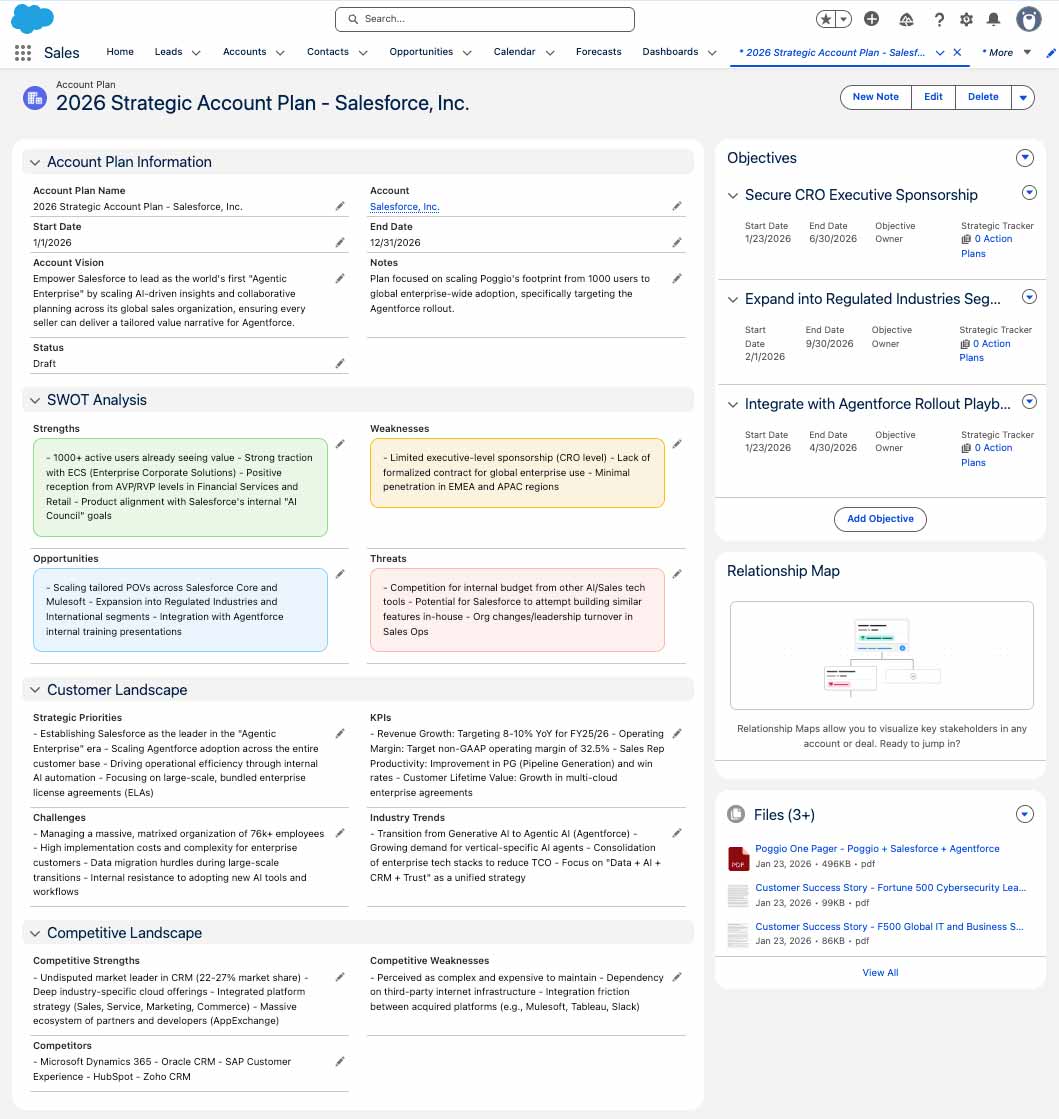Open the Objectives panel dropdown menu
1059x1119 pixels.
click(1025, 158)
